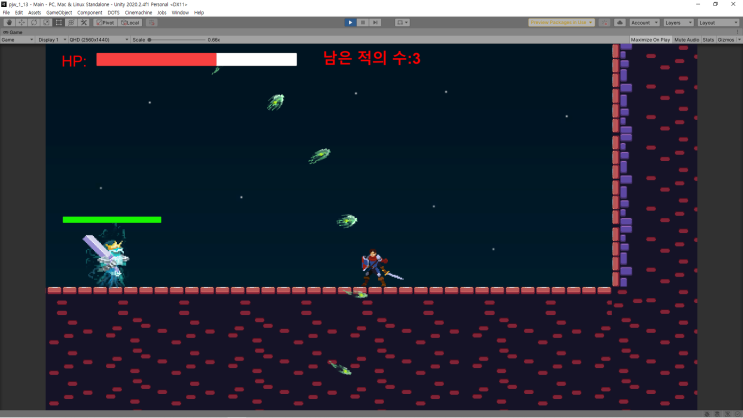Open the Account dropdown

coord(644,22)
